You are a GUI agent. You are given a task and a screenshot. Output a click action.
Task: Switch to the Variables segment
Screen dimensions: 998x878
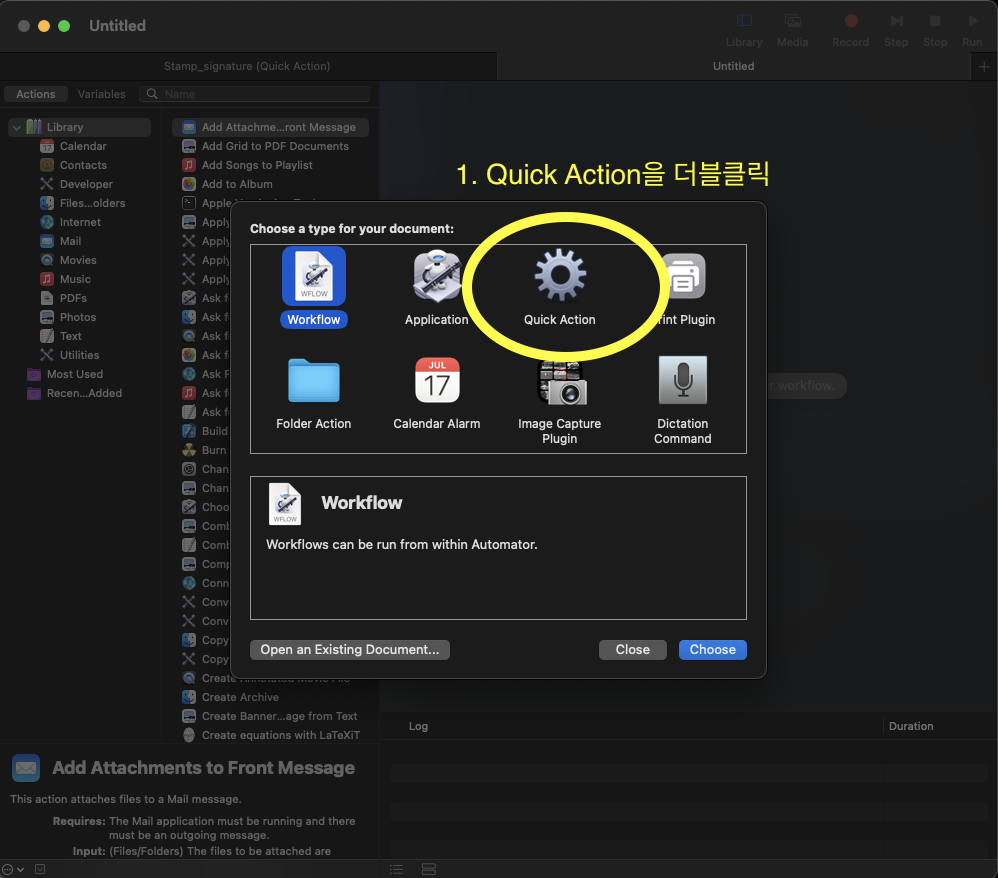101,94
